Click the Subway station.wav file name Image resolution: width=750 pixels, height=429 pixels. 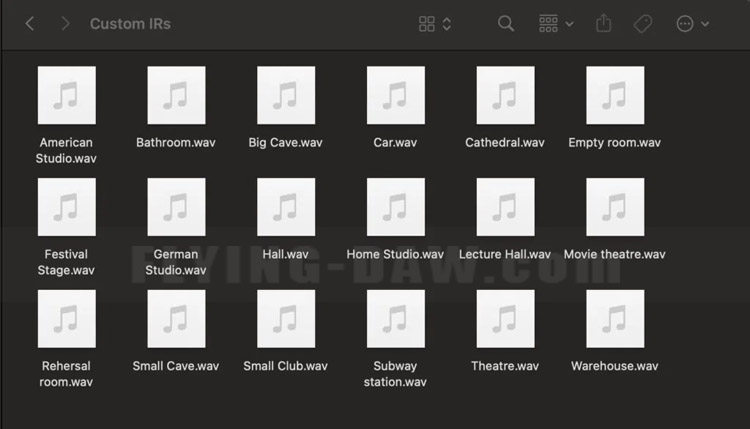pos(395,374)
